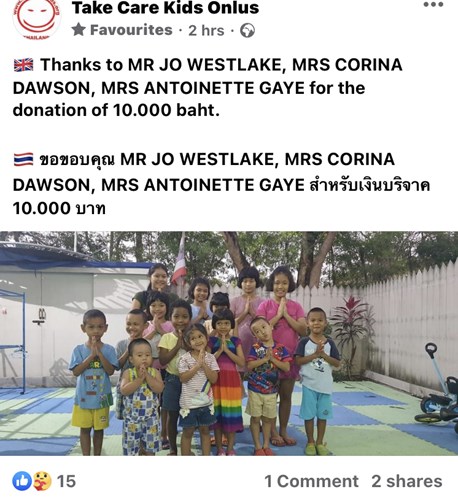Open the 1 Comment link
This screenshot has height=500, width=458.
click(x=311, y=481)
